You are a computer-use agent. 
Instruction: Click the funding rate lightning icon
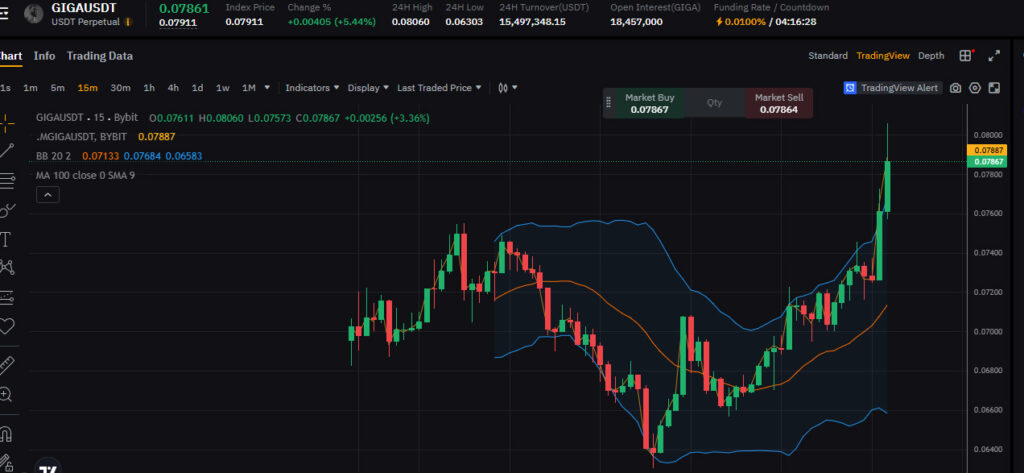tap(720, 22)
